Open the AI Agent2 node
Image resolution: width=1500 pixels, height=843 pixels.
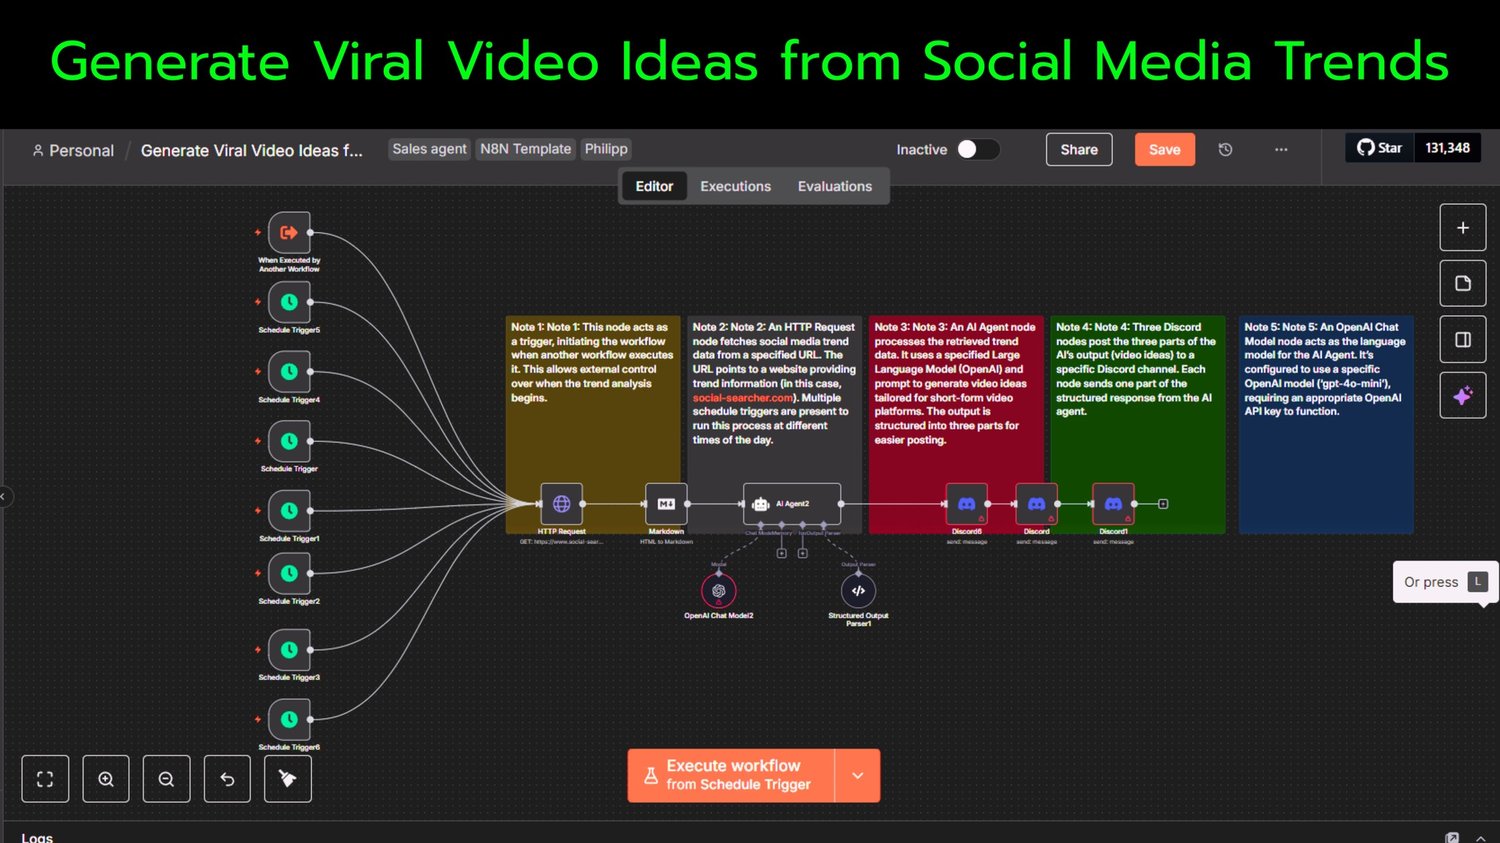(x=792, y=504)
